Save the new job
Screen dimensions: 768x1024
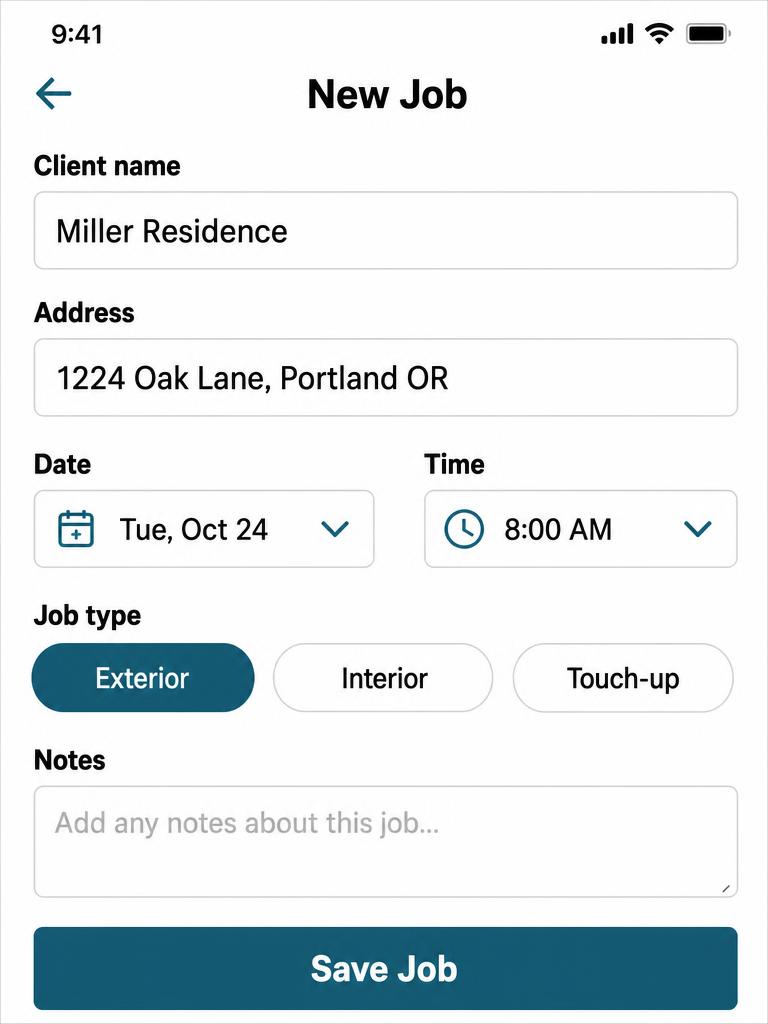pos(385,968)
